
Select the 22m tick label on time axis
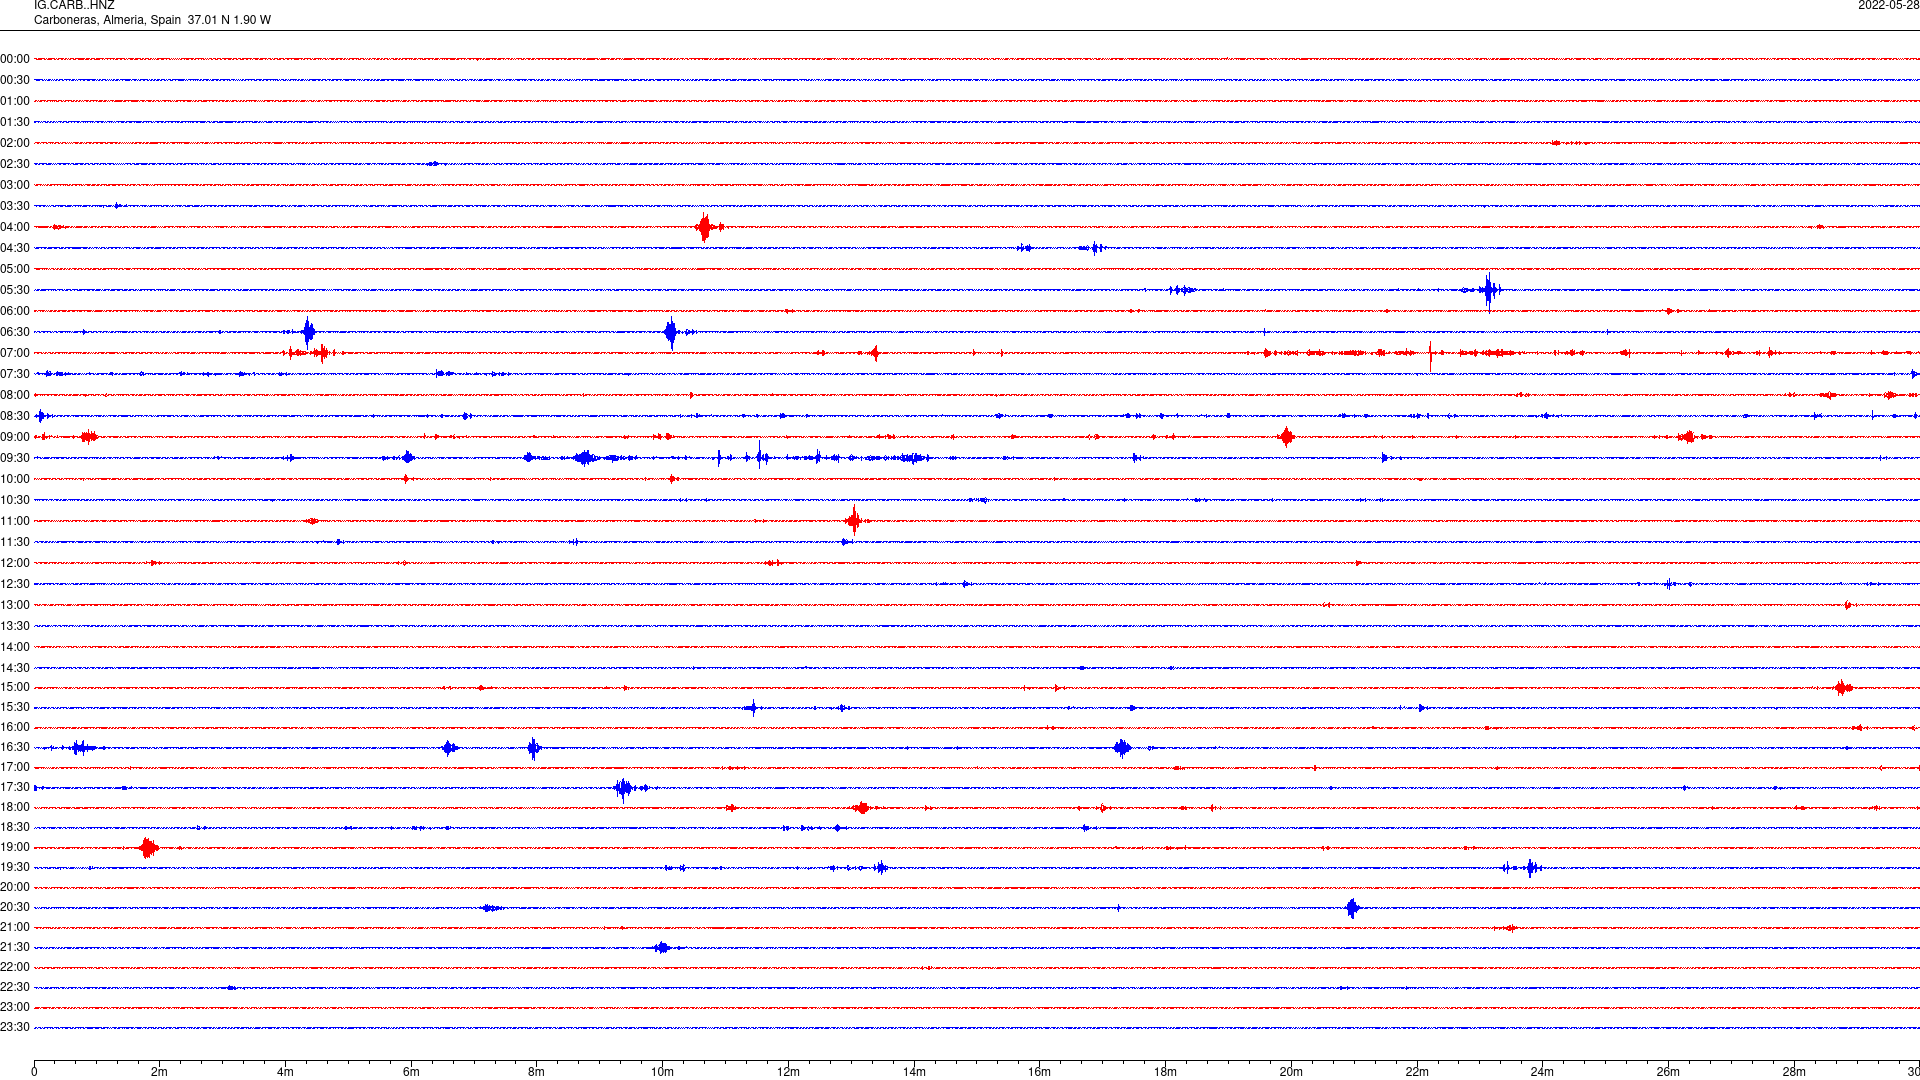[1417, 1072]
